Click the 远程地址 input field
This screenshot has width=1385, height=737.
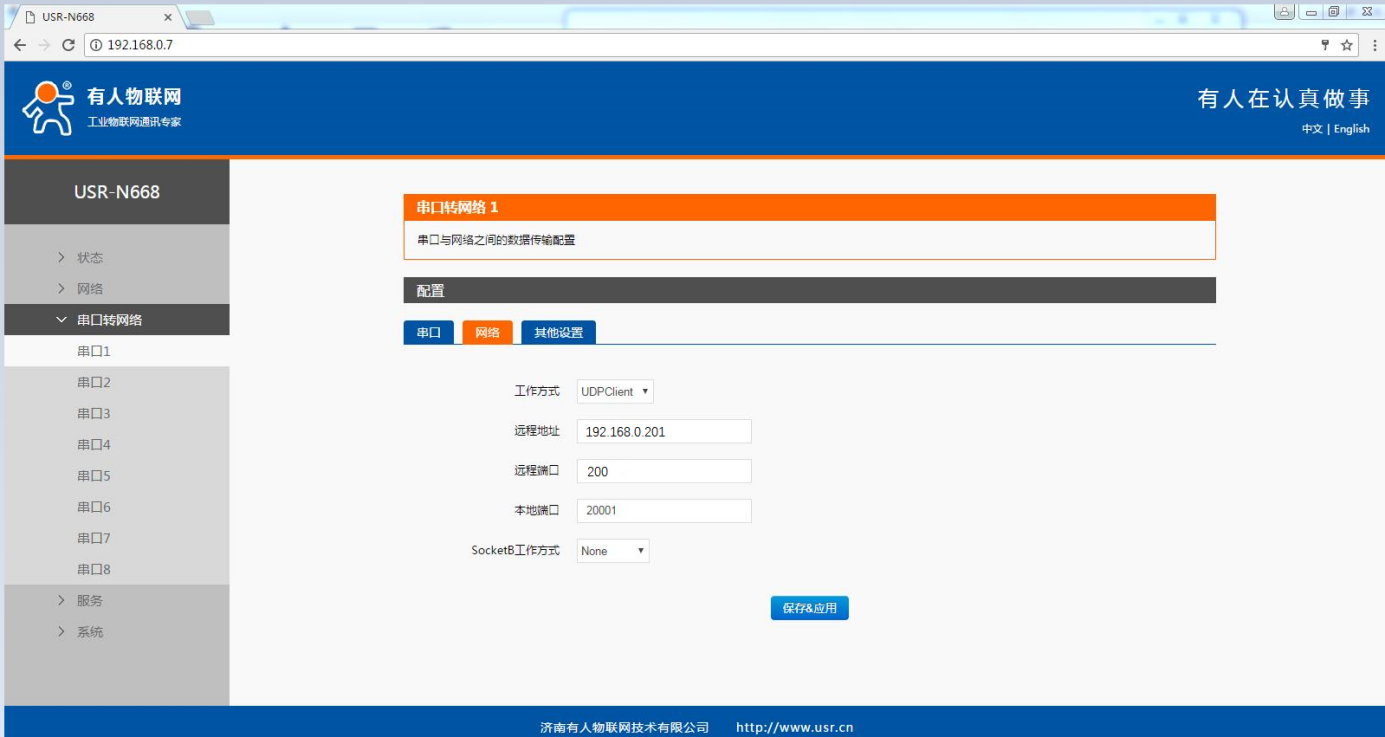664,432
